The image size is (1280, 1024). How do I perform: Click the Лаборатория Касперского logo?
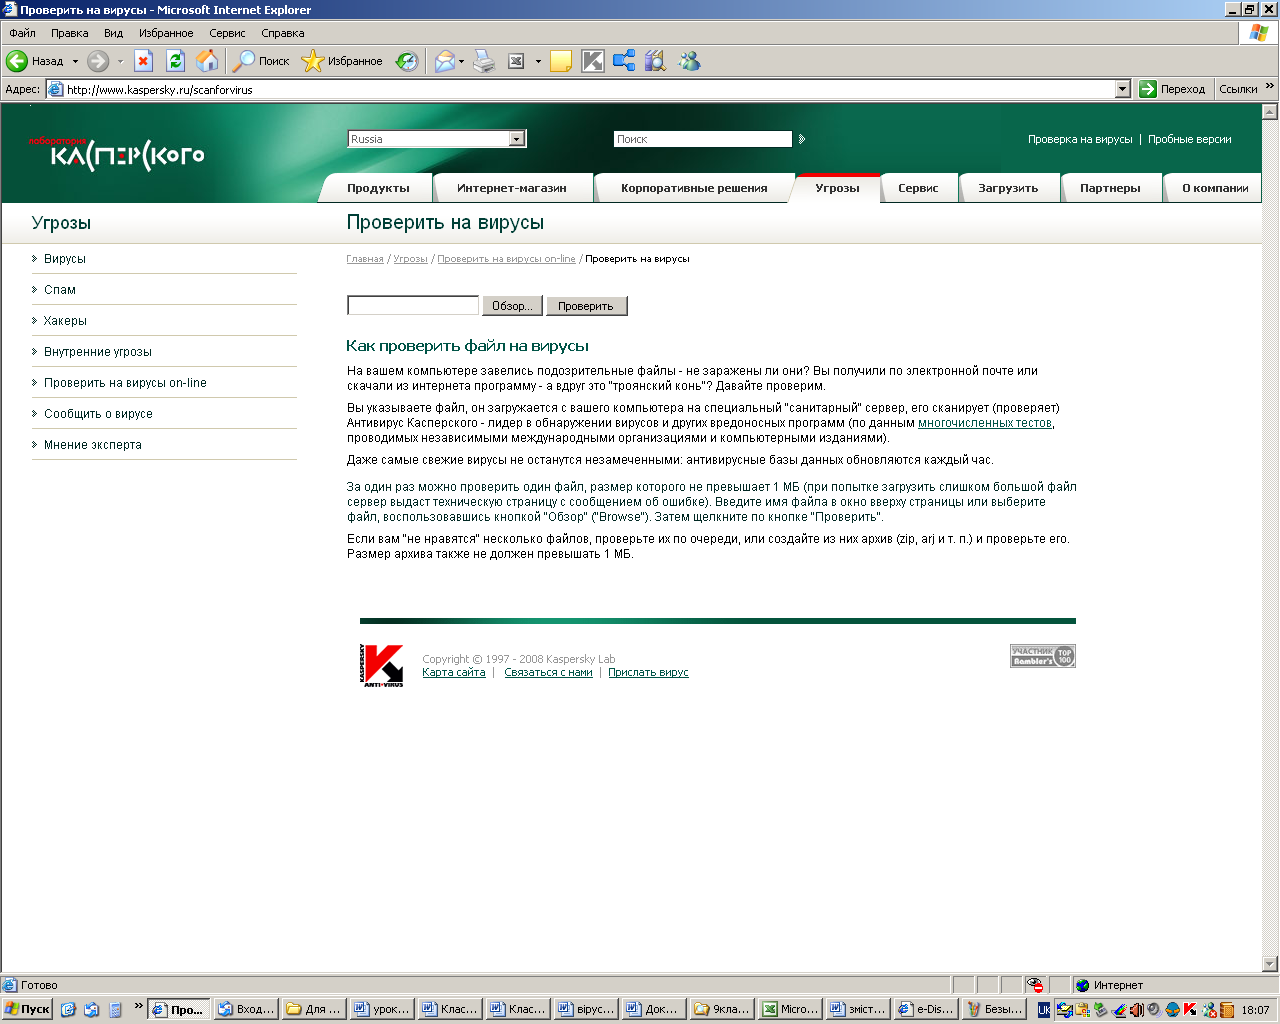(x=116, y=153)
